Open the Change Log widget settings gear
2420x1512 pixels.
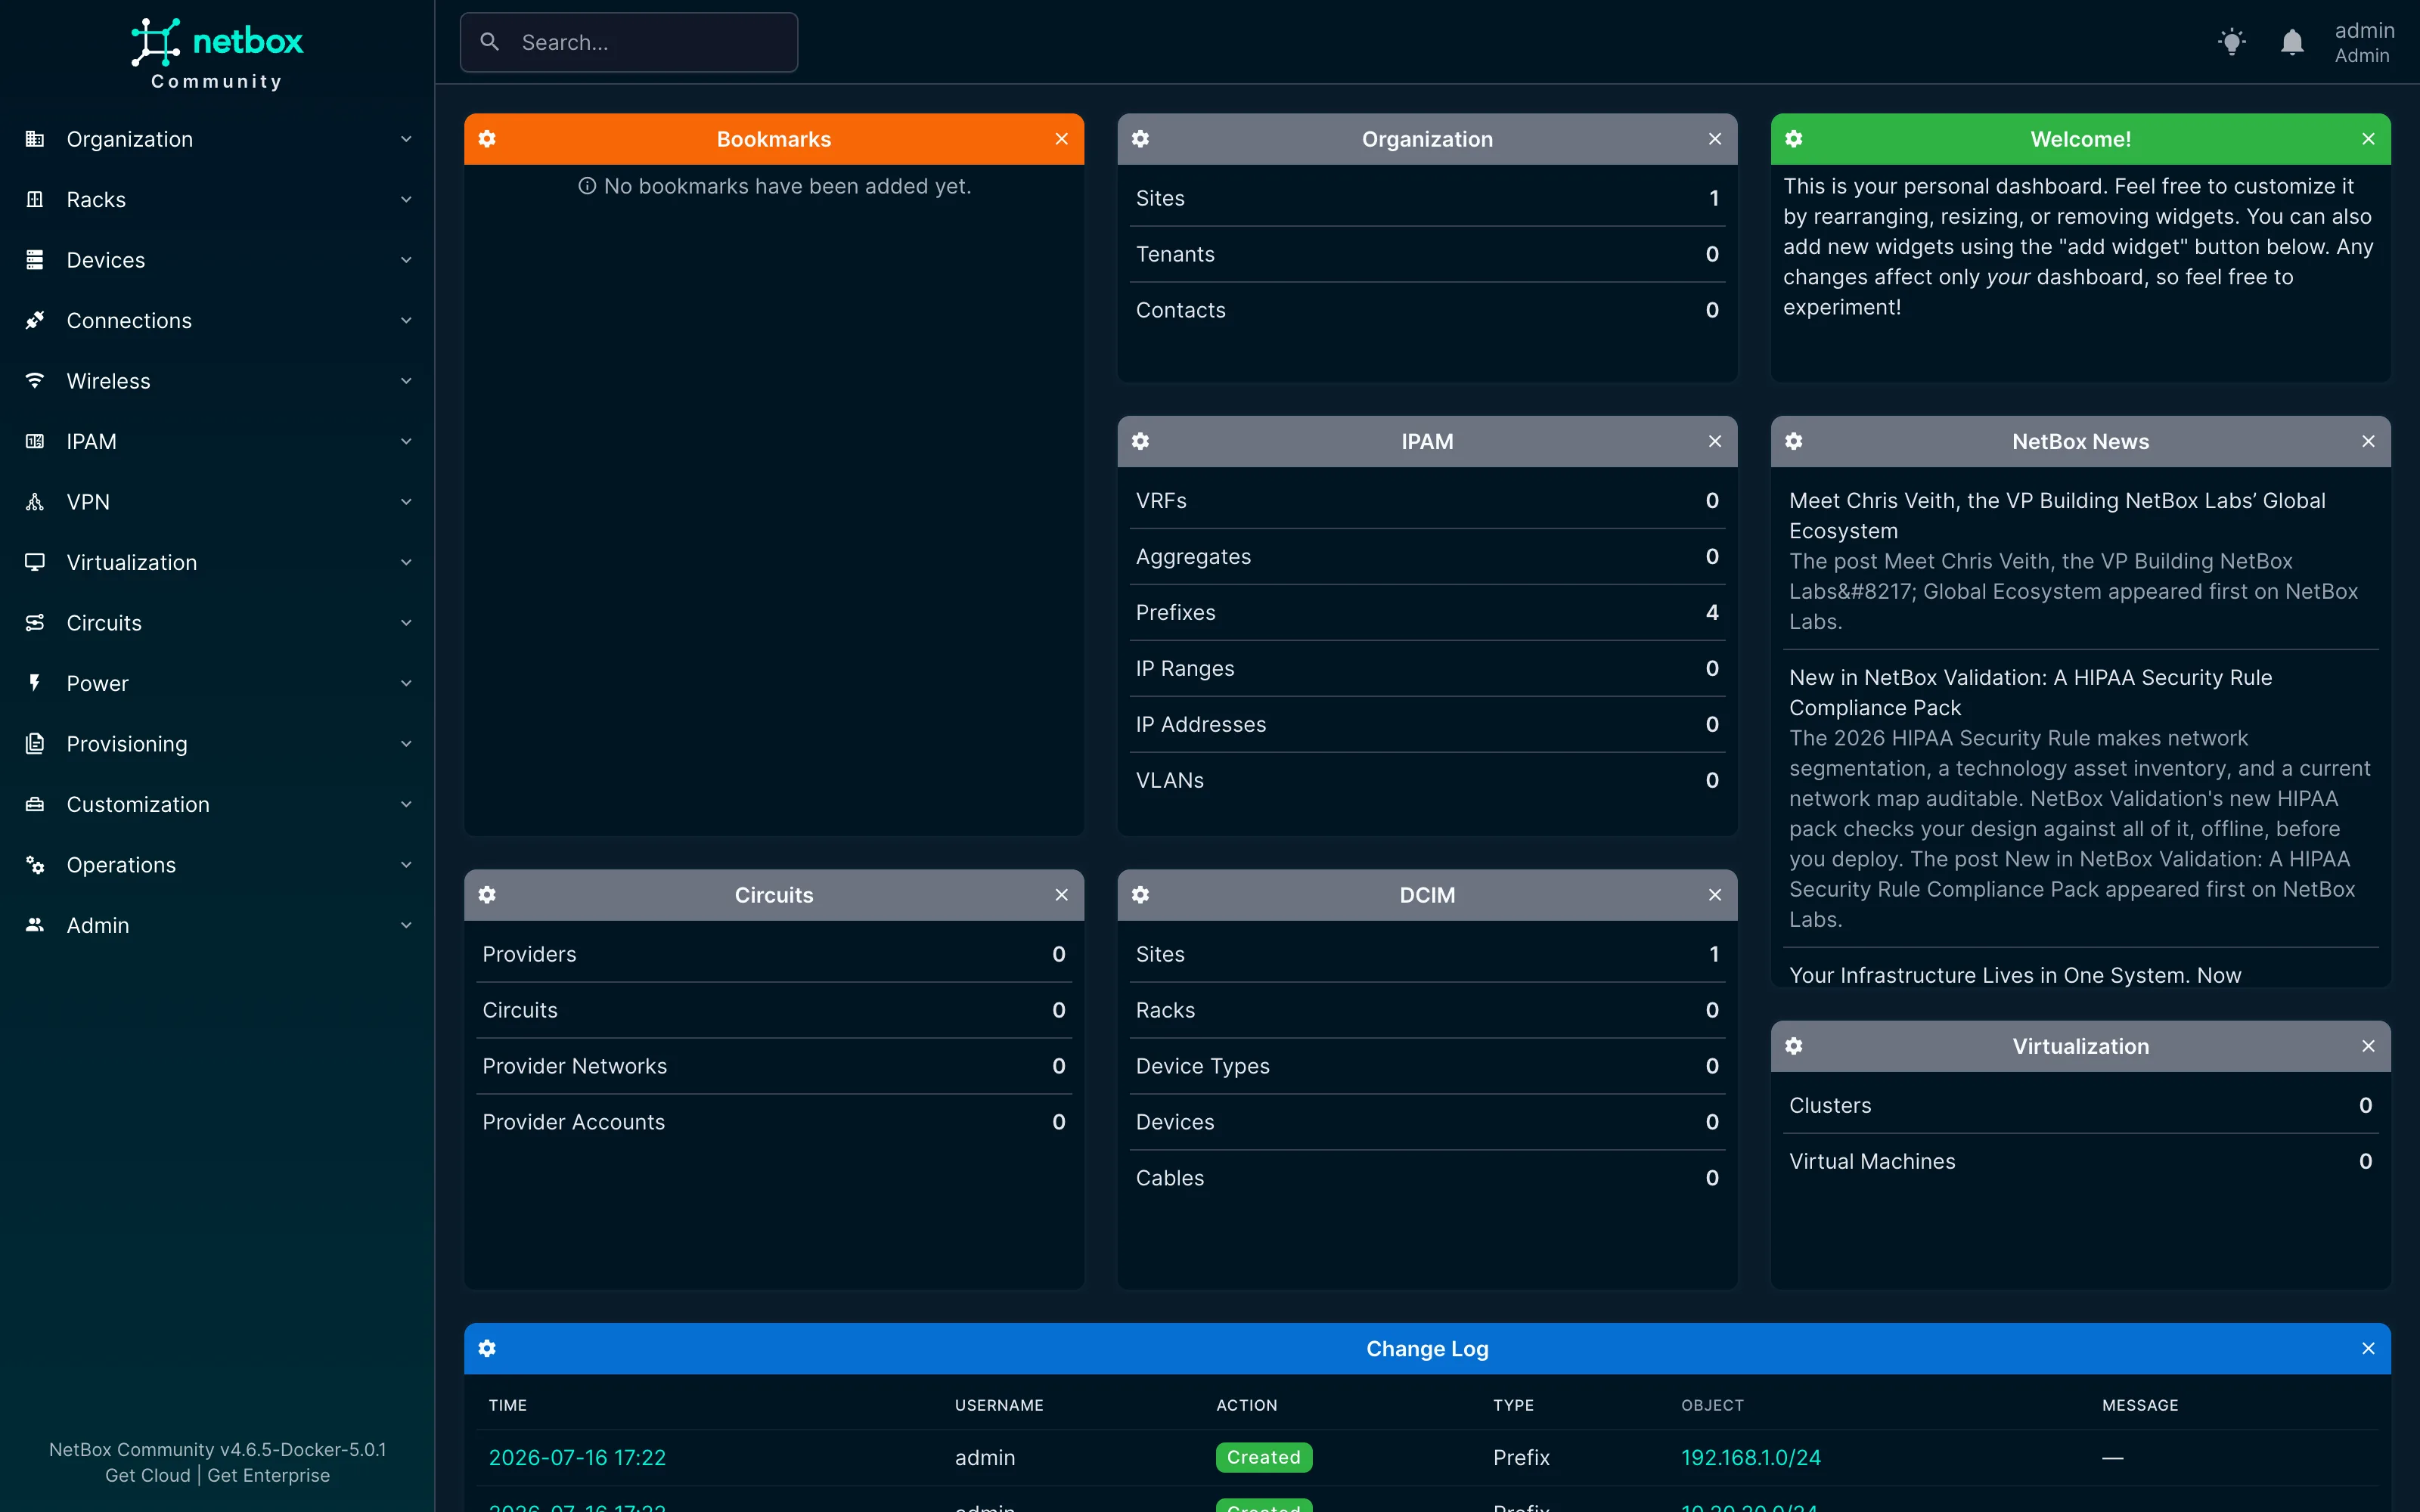click(x=487, y=1348)
